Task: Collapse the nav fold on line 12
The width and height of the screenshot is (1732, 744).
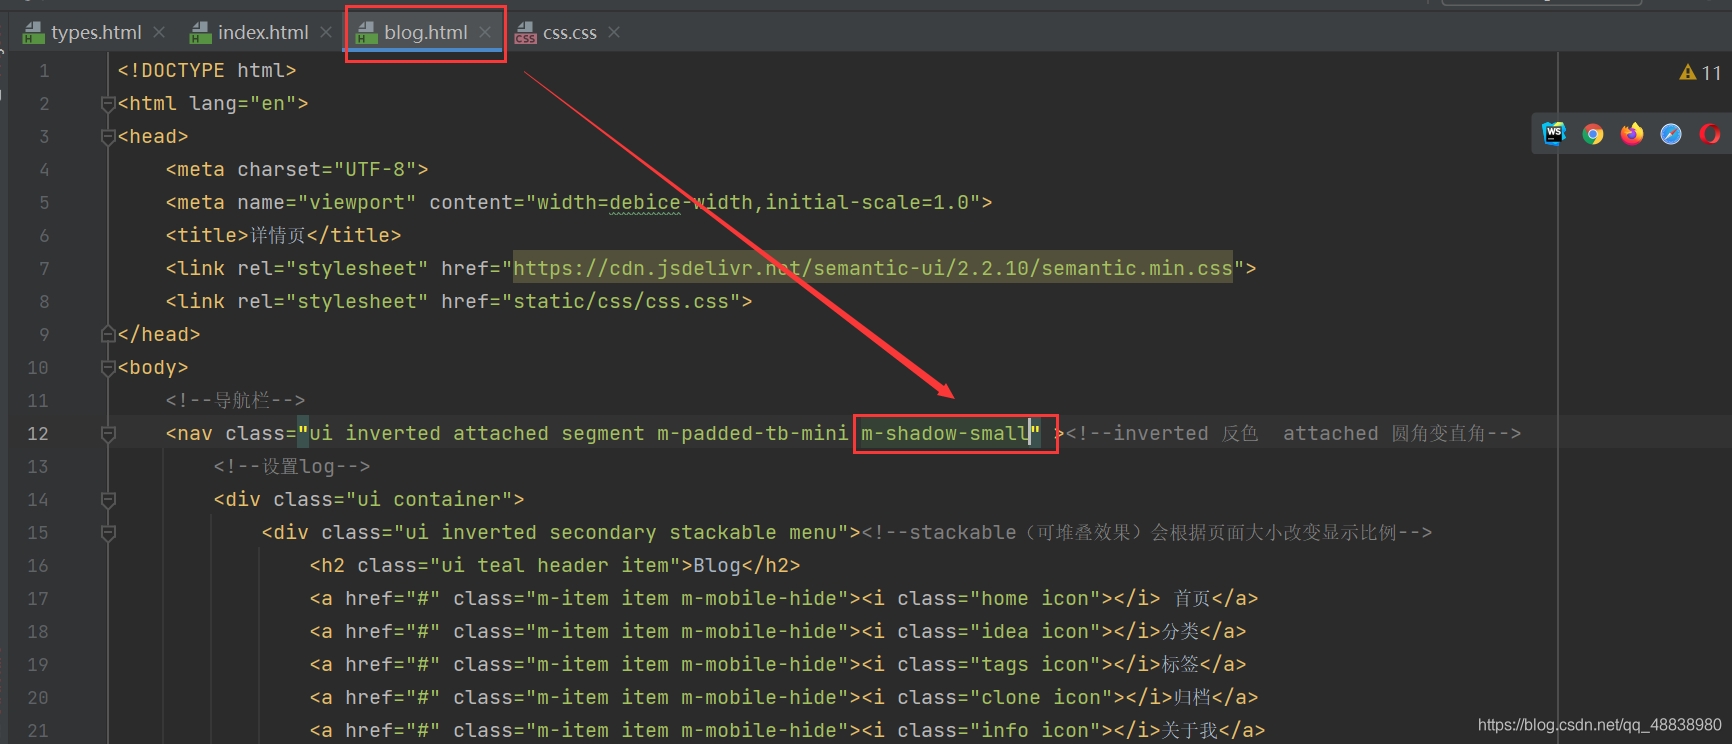Action: pos(108,433)
